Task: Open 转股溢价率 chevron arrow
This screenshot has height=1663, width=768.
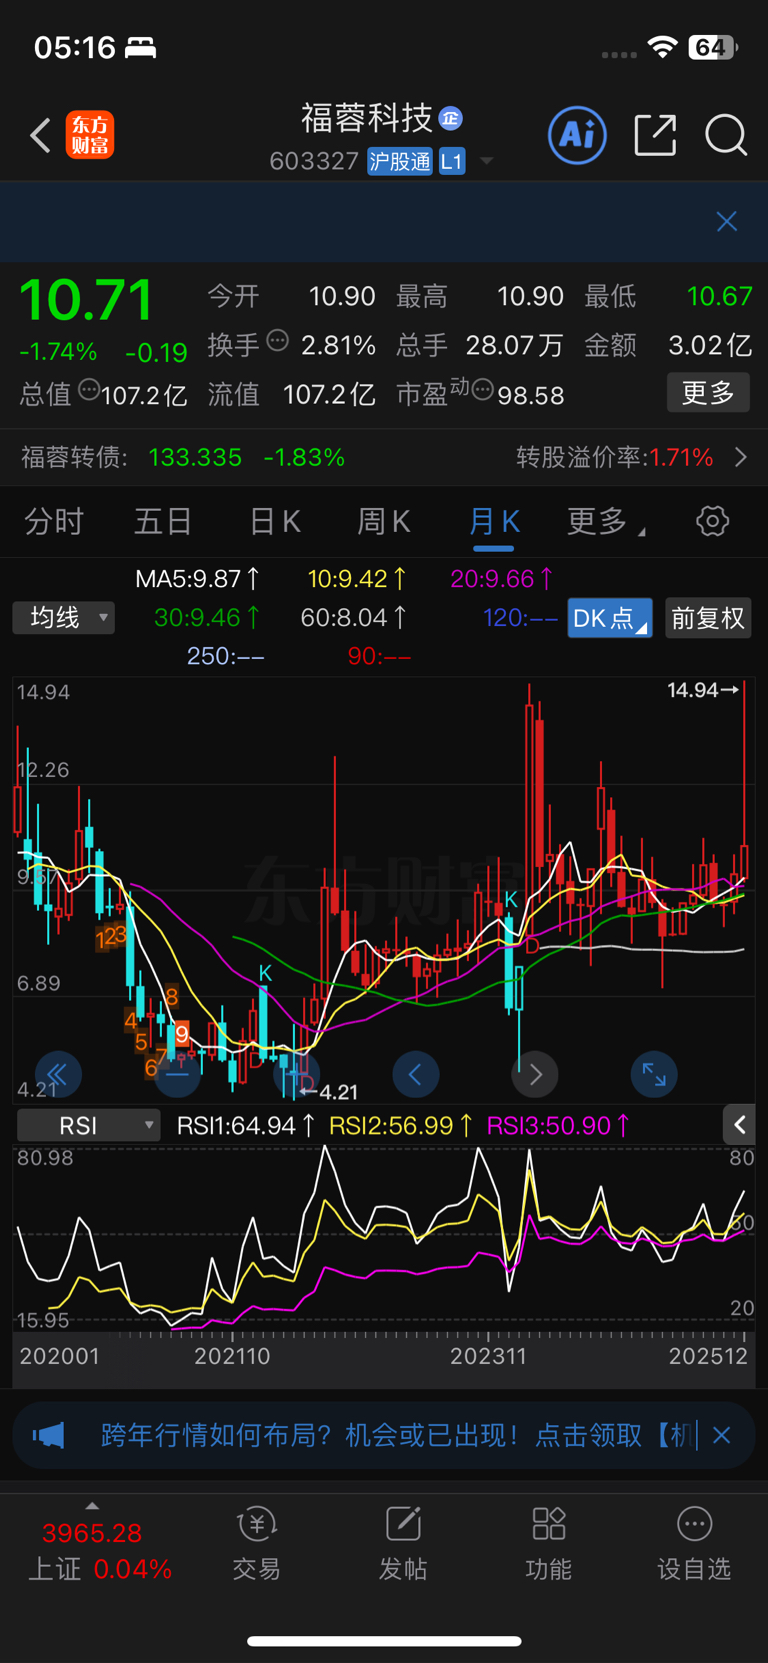Action: click(x=741, y=458)
